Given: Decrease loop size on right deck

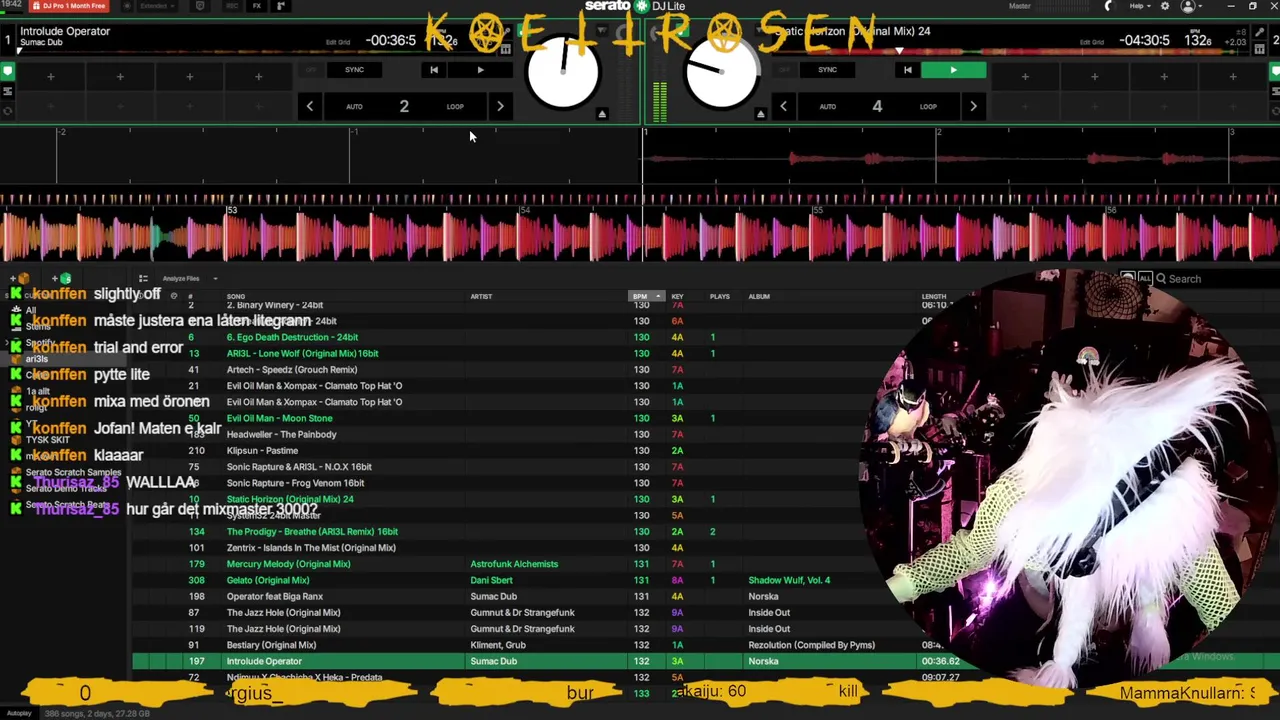Looking at the screenshot, I should [783, 106].
